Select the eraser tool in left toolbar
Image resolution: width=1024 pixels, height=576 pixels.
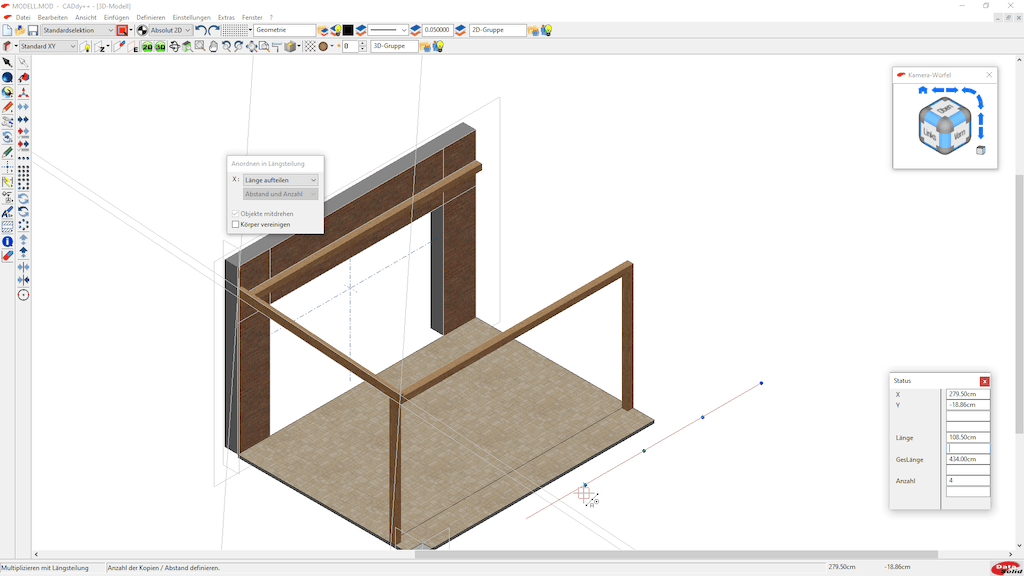coord(7,256)
